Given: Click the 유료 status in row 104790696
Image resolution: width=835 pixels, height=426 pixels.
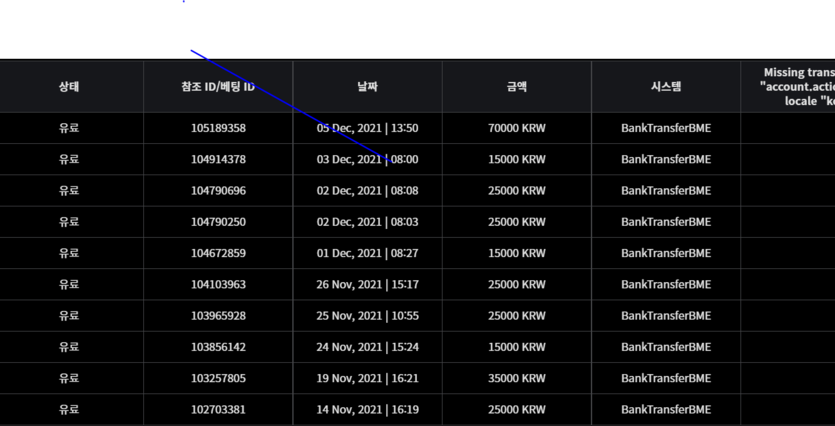Looking at the screenshot, I should pos(69,191).
